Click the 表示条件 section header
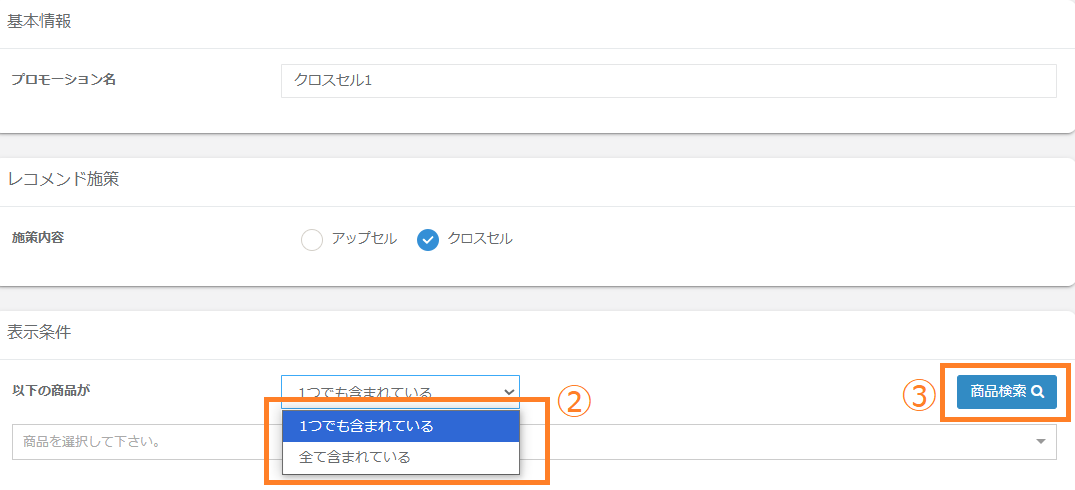Image resolution: width=1075 pixels, height=490 pixels. [x=39, y=333]
